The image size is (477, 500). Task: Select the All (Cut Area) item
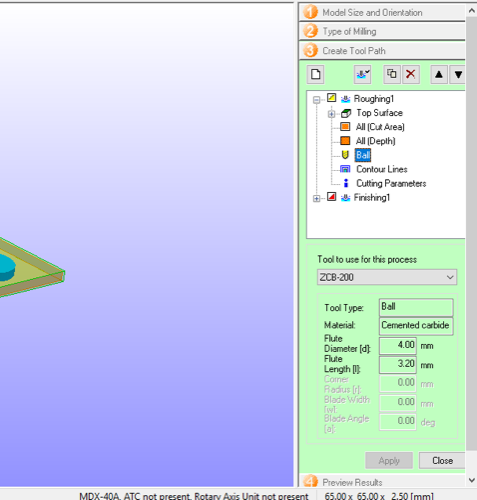pyautogui.click(x=380, y=127)
